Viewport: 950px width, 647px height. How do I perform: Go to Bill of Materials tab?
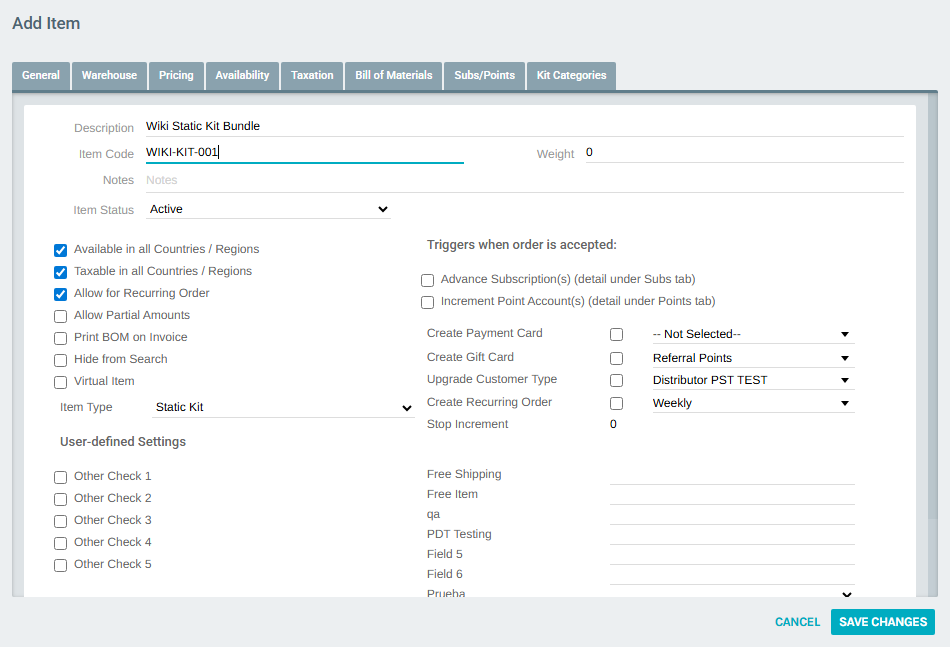pos(393,76)
